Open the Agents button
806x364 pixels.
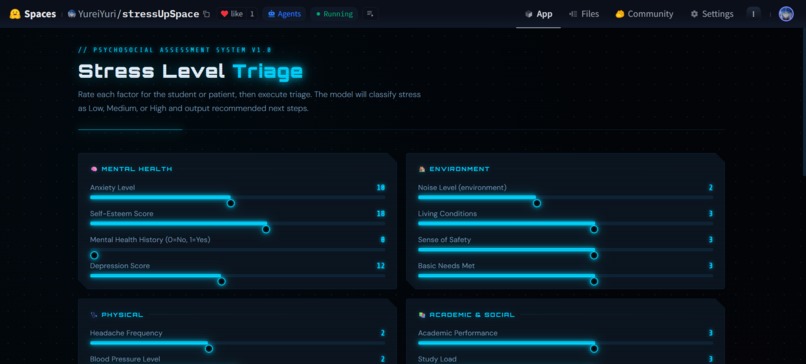[284, 14]
